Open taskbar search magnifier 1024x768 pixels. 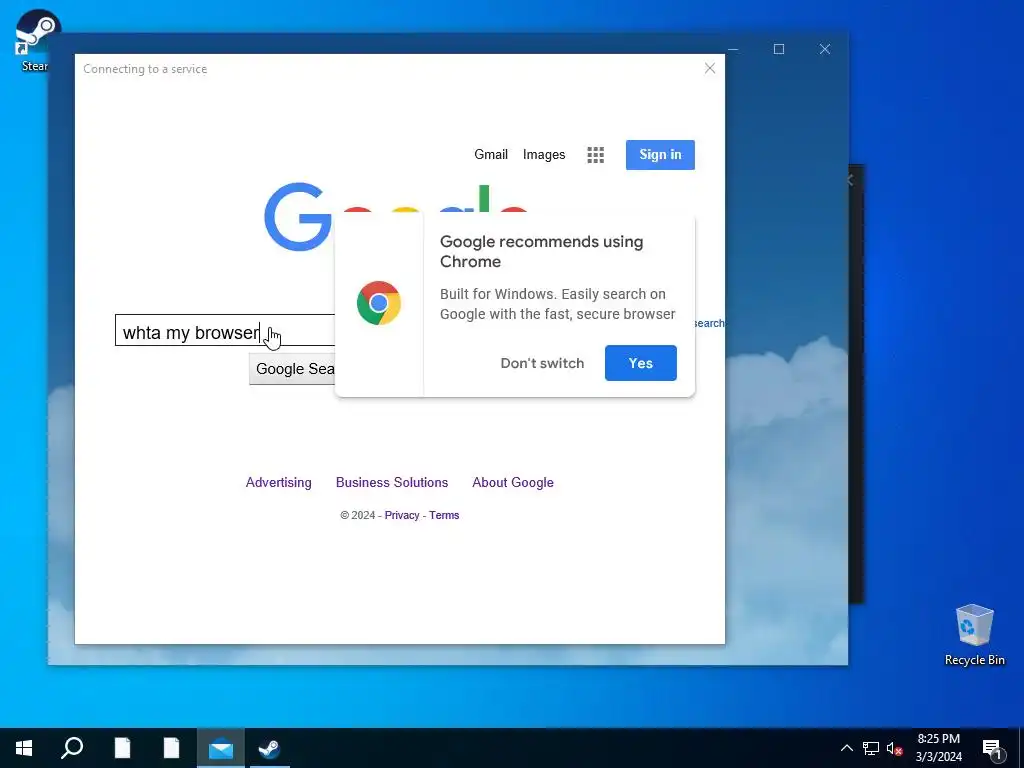(72, 748)
